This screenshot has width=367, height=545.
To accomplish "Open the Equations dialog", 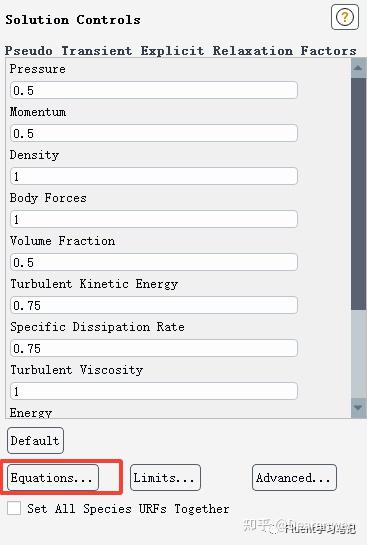I will coord(53,478).
